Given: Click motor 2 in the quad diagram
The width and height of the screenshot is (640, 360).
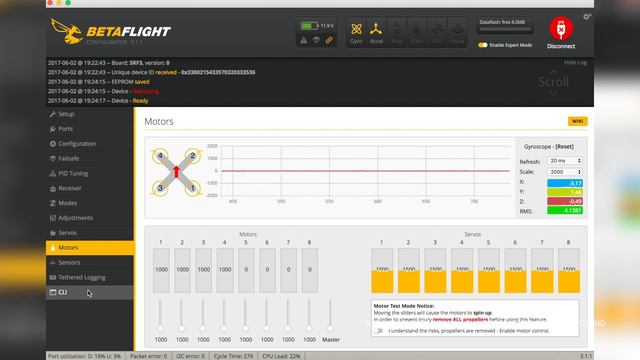Looking at the screenshot, I should click(x=193, y=156).
